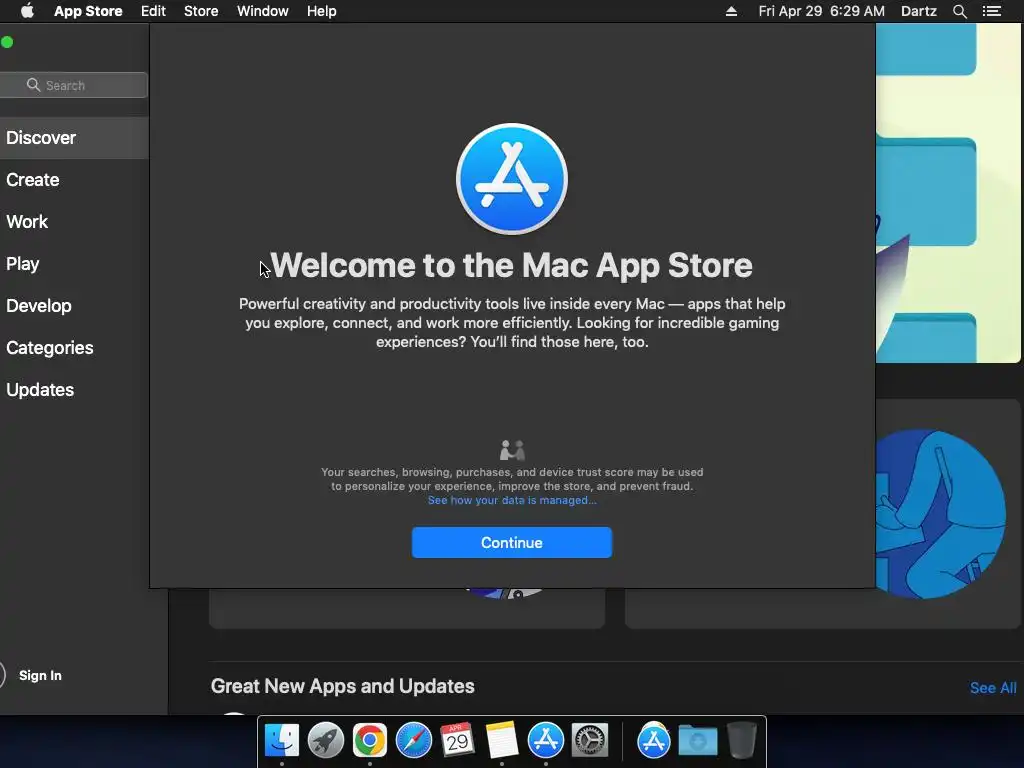
Task: Open the Store menu
Action: pyautogui.click(x=201, y=11)
